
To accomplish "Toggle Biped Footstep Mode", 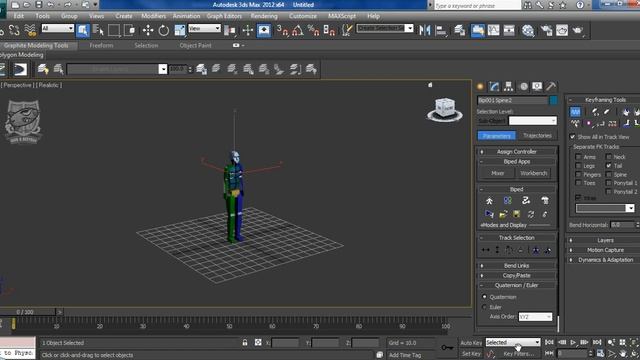I will point(507,200).
